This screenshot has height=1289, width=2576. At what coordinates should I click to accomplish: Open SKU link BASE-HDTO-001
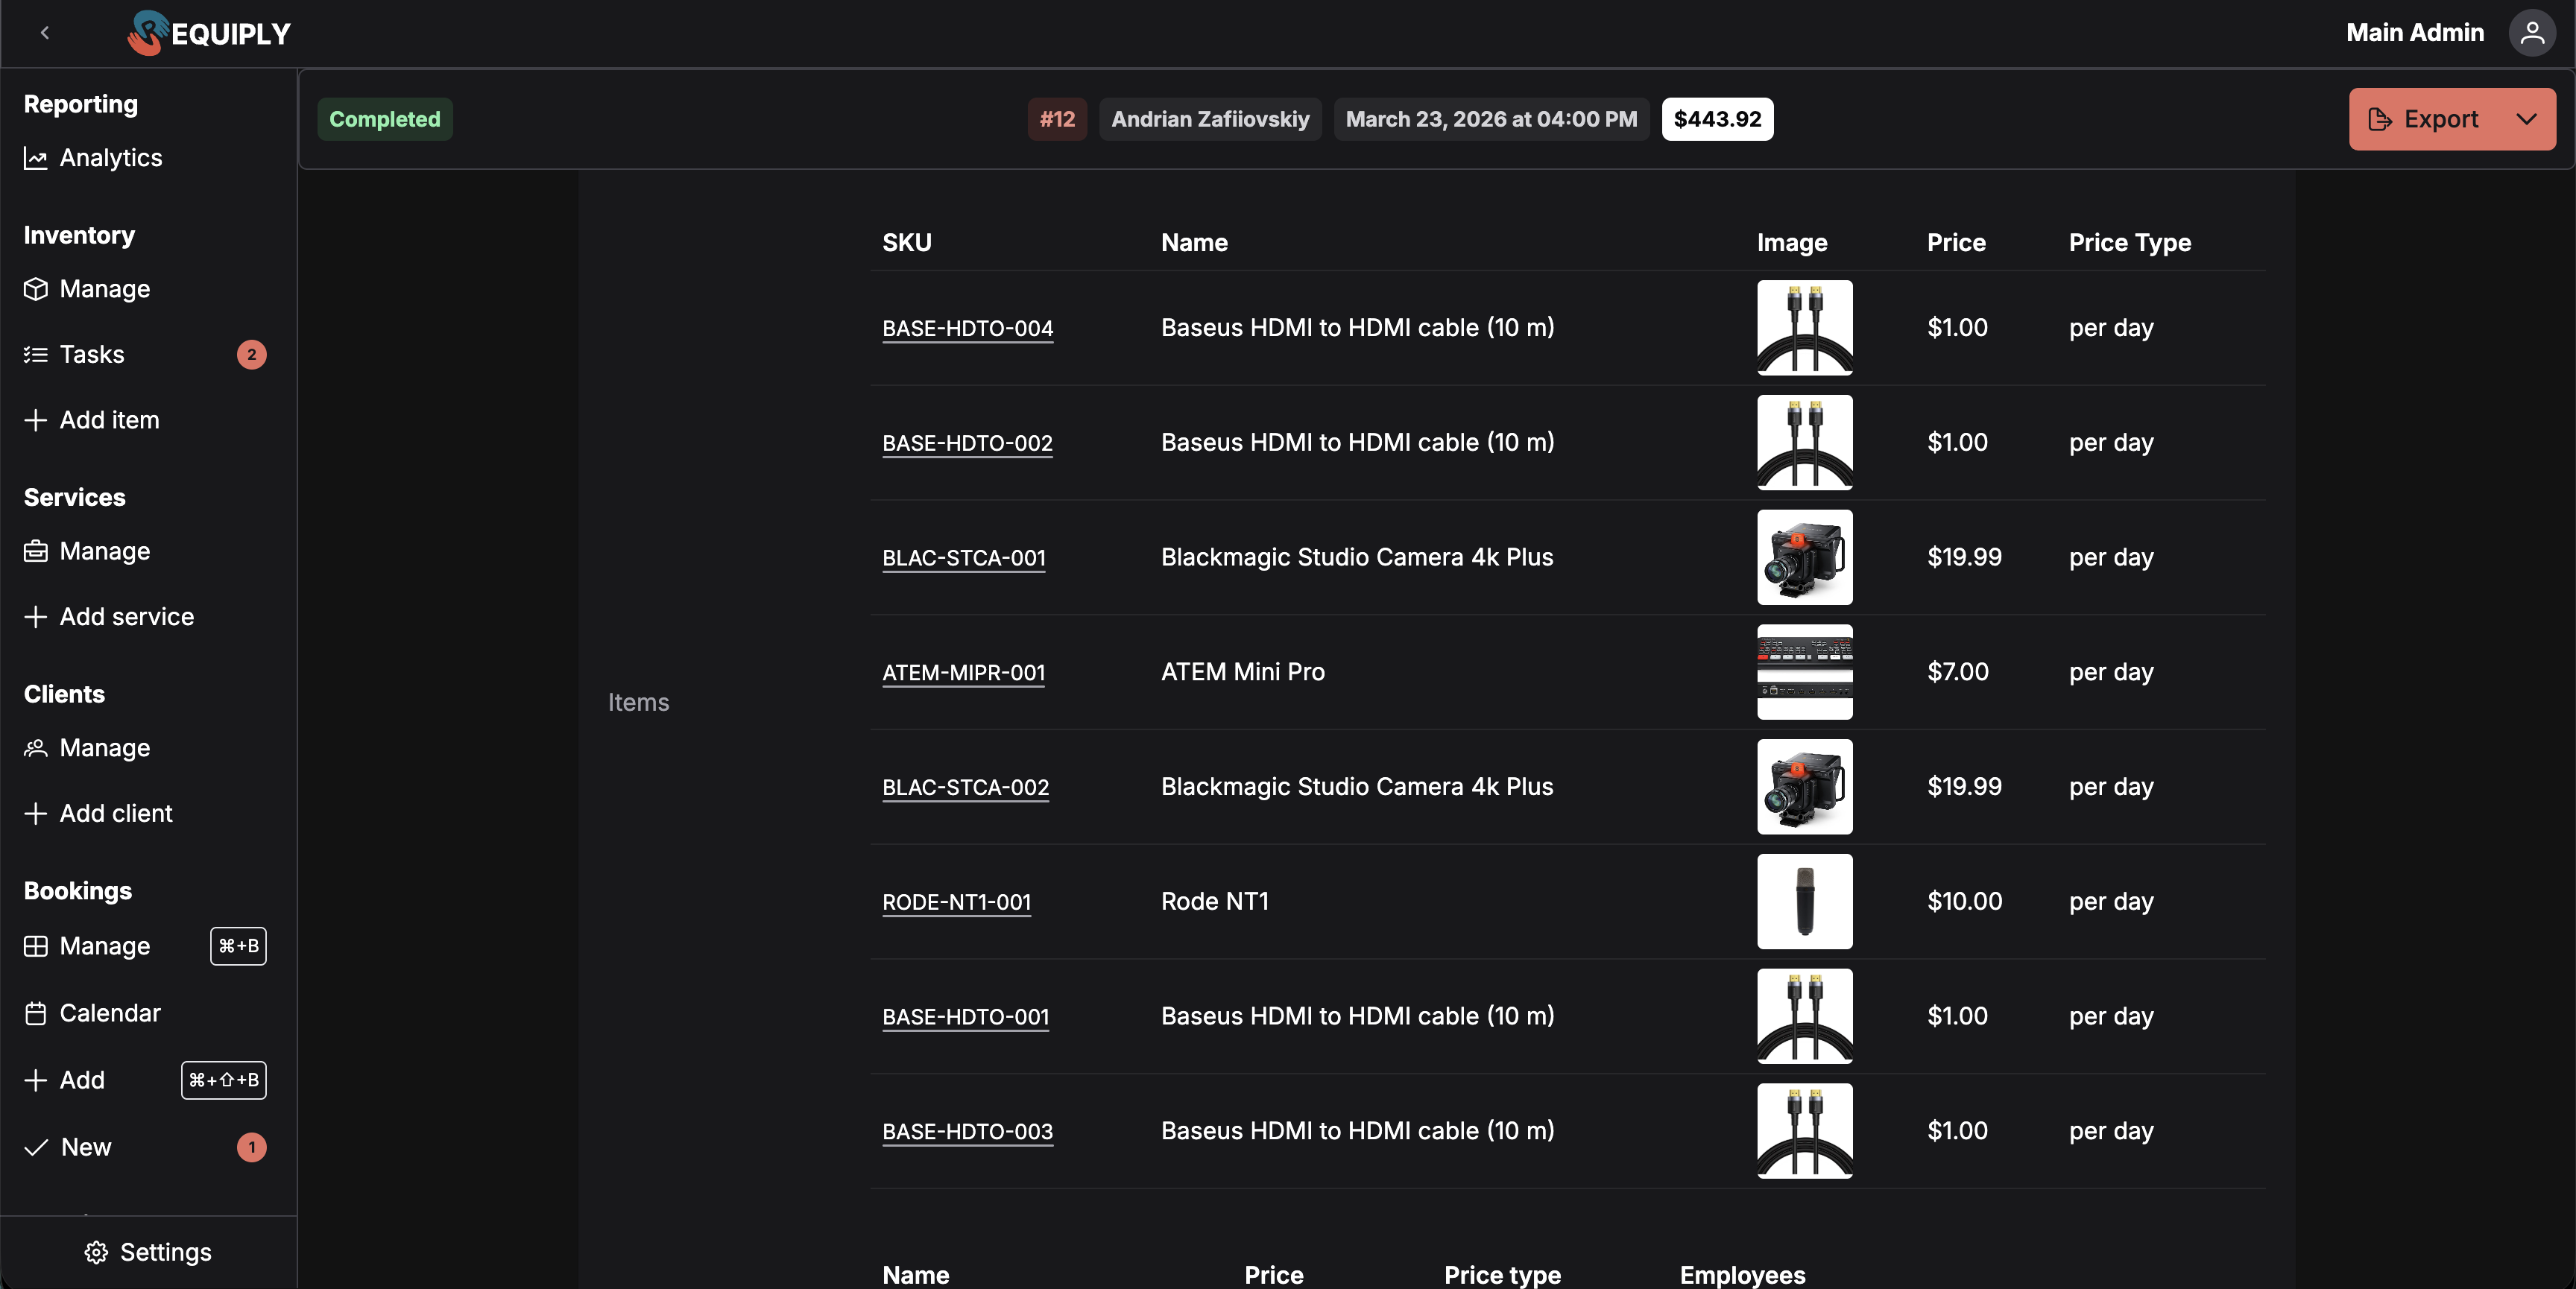(965, 1017)
